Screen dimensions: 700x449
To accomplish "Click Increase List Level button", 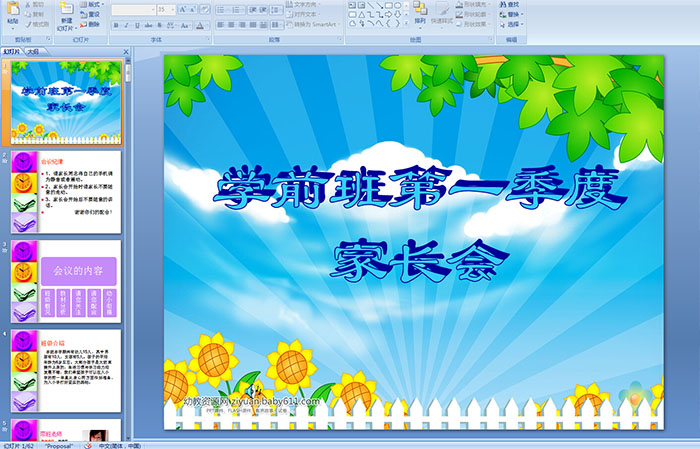I will [x=264, y=9].
